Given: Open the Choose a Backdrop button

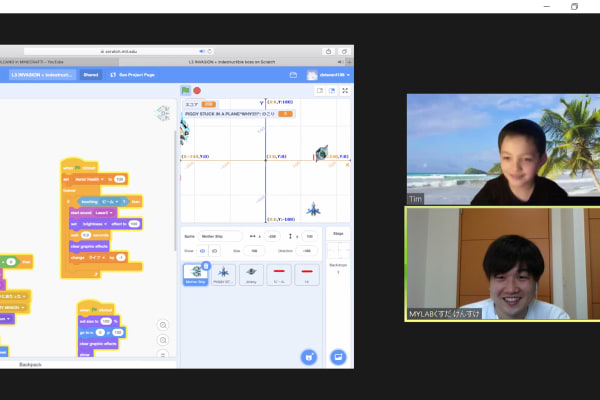Looking at the screenshot, I should (338, 356).
